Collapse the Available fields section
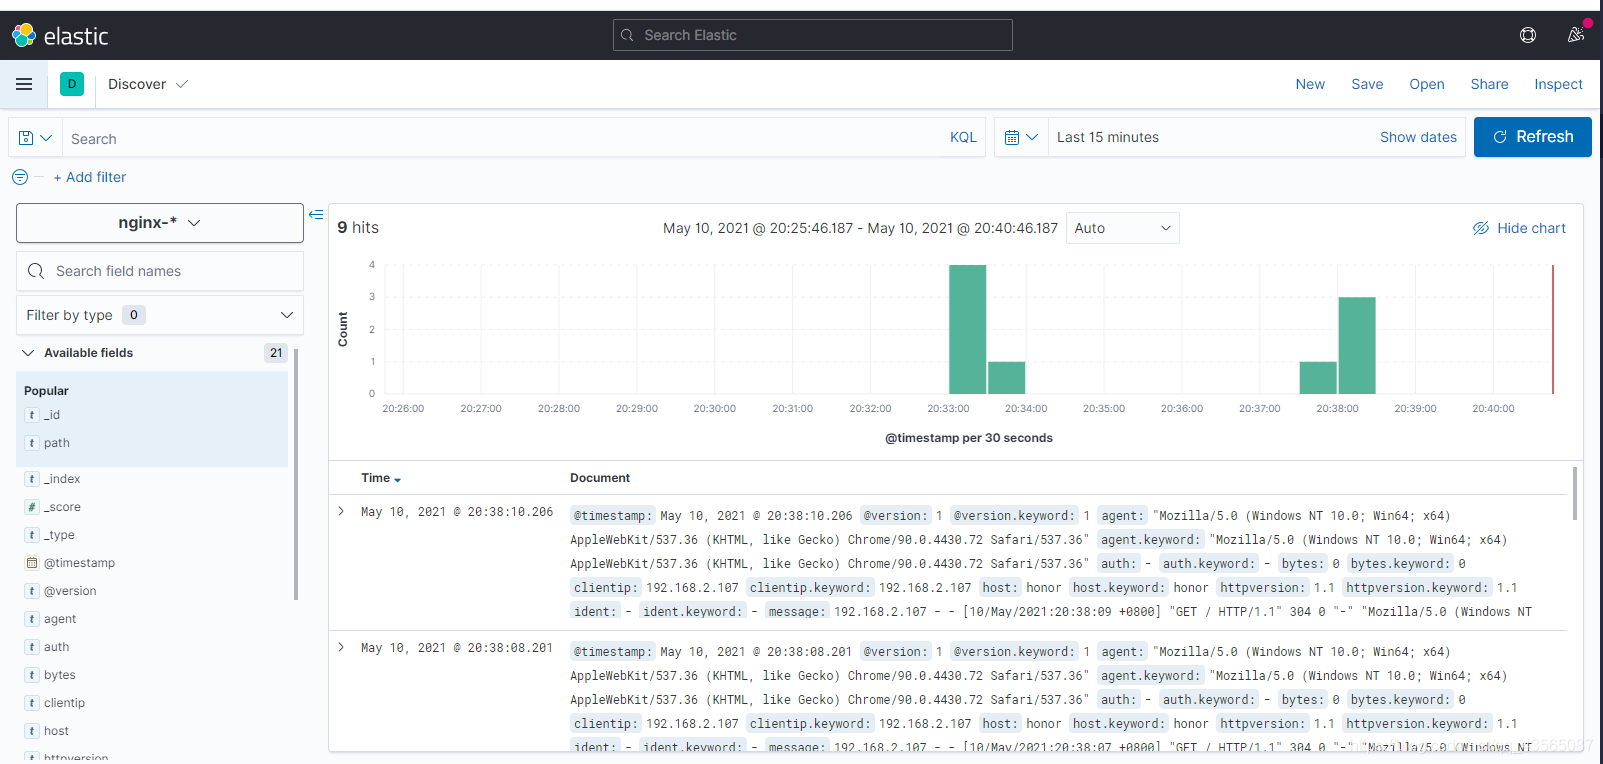This screenshot has height=764, width=1603. tap(28, 353)
